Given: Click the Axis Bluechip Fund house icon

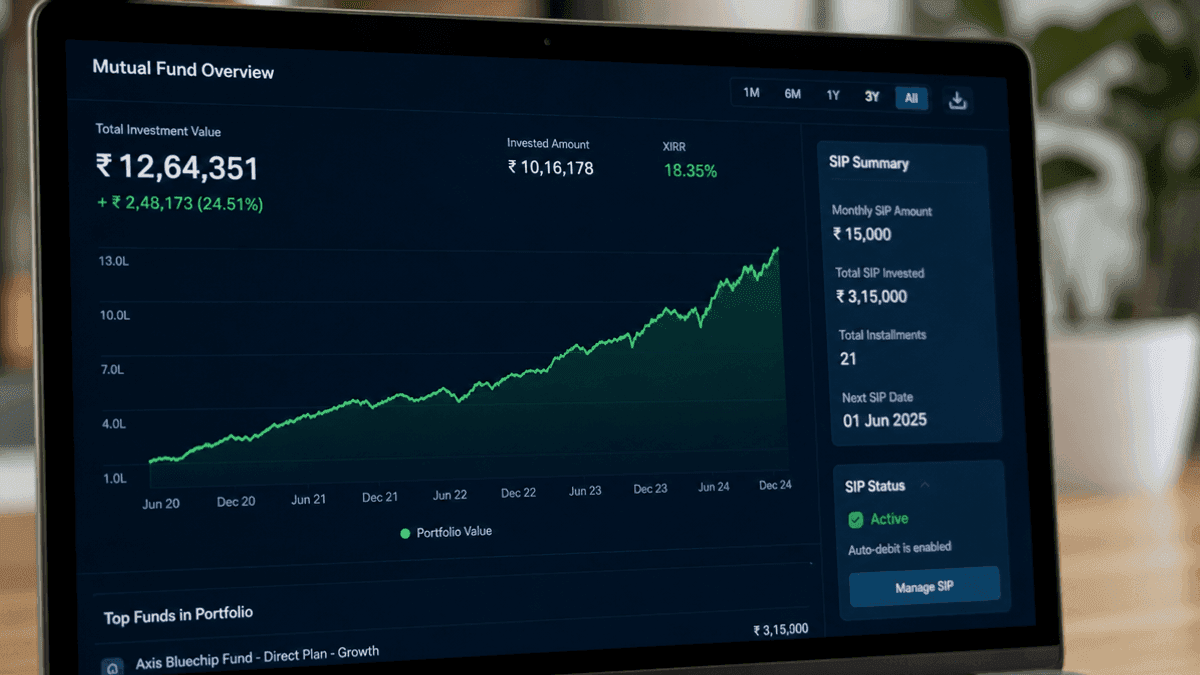Looking at the screenshot, I should pyautogui.click(x=114, y=666).
